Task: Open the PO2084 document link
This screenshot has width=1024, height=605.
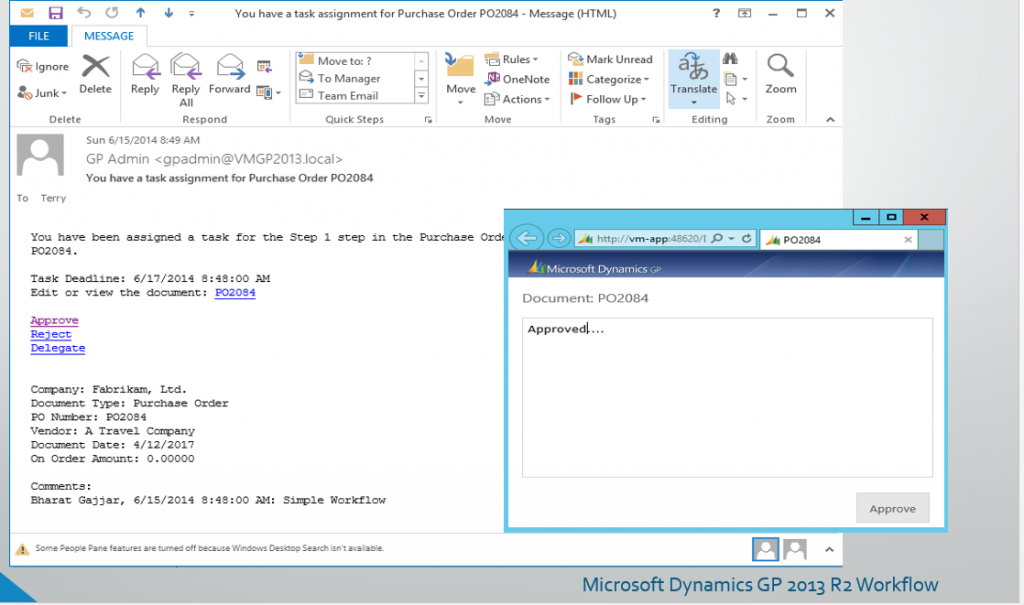Action: click(235, 293)
